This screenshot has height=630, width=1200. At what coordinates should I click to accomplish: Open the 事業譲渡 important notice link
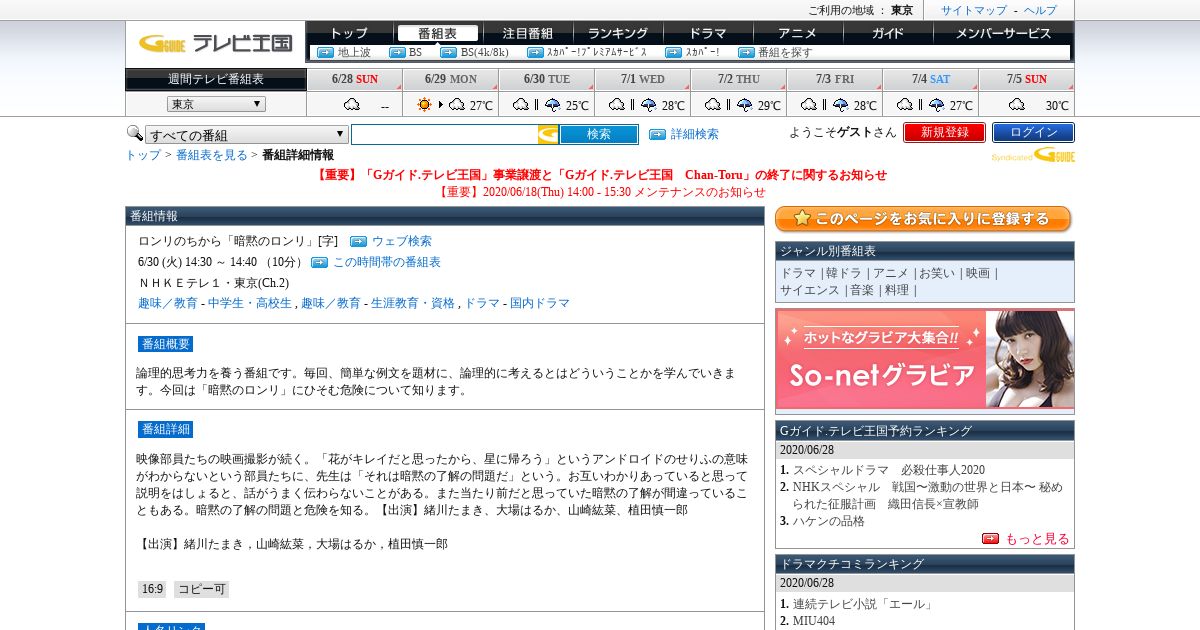[601, 174]
